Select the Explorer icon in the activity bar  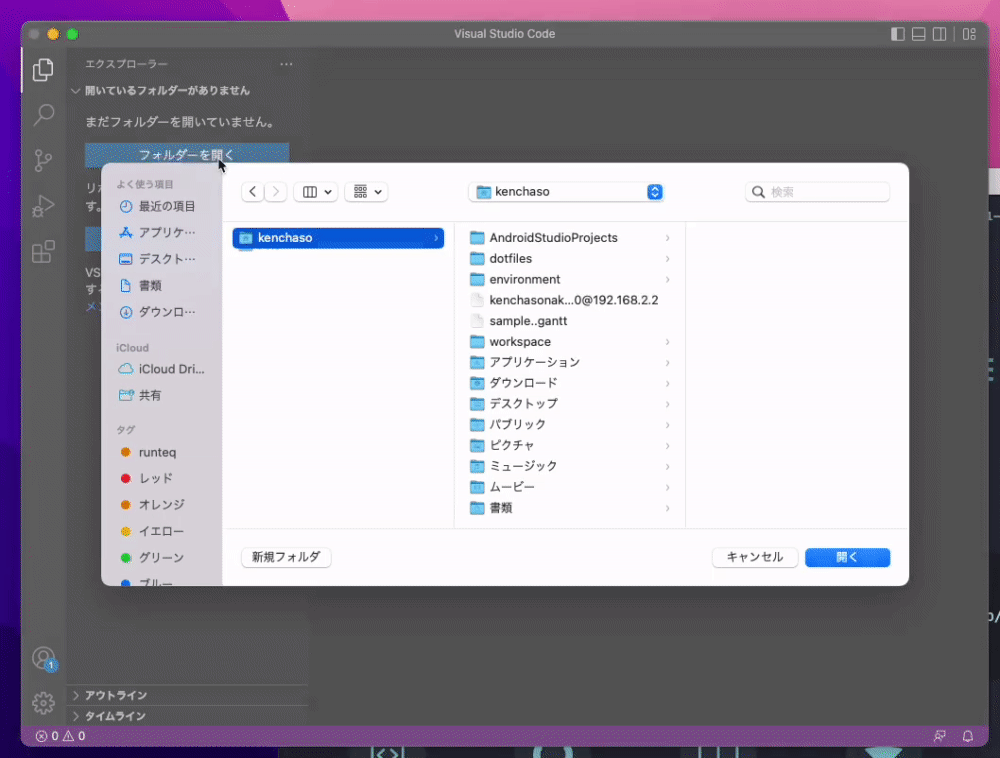point(43,70)
